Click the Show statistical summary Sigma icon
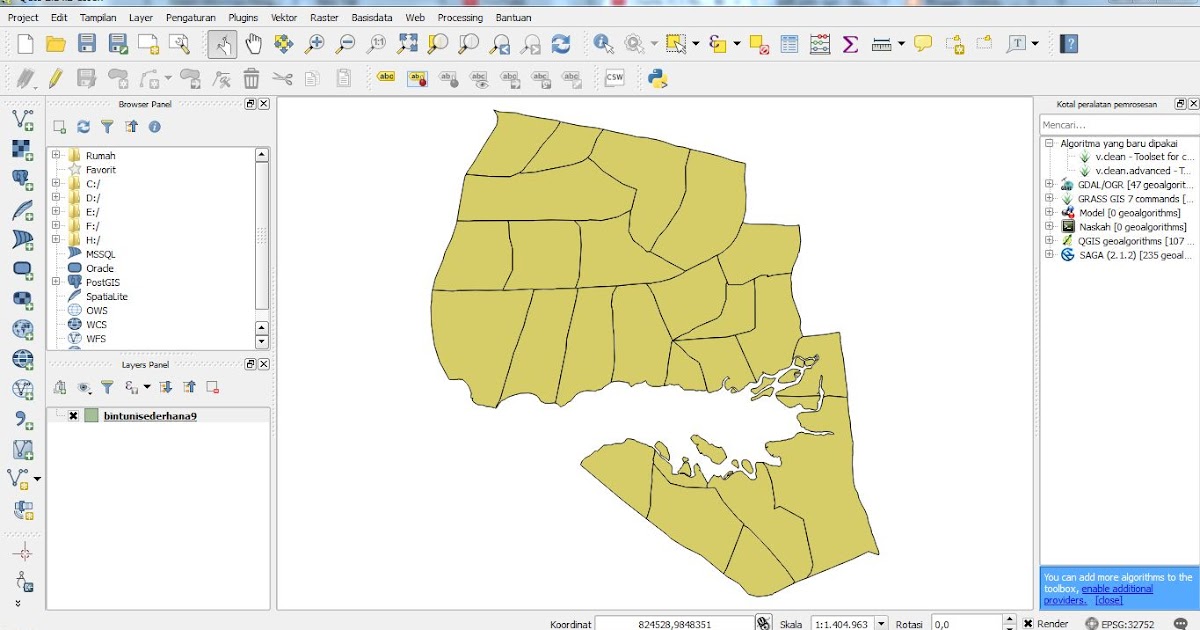 point(850,44)
